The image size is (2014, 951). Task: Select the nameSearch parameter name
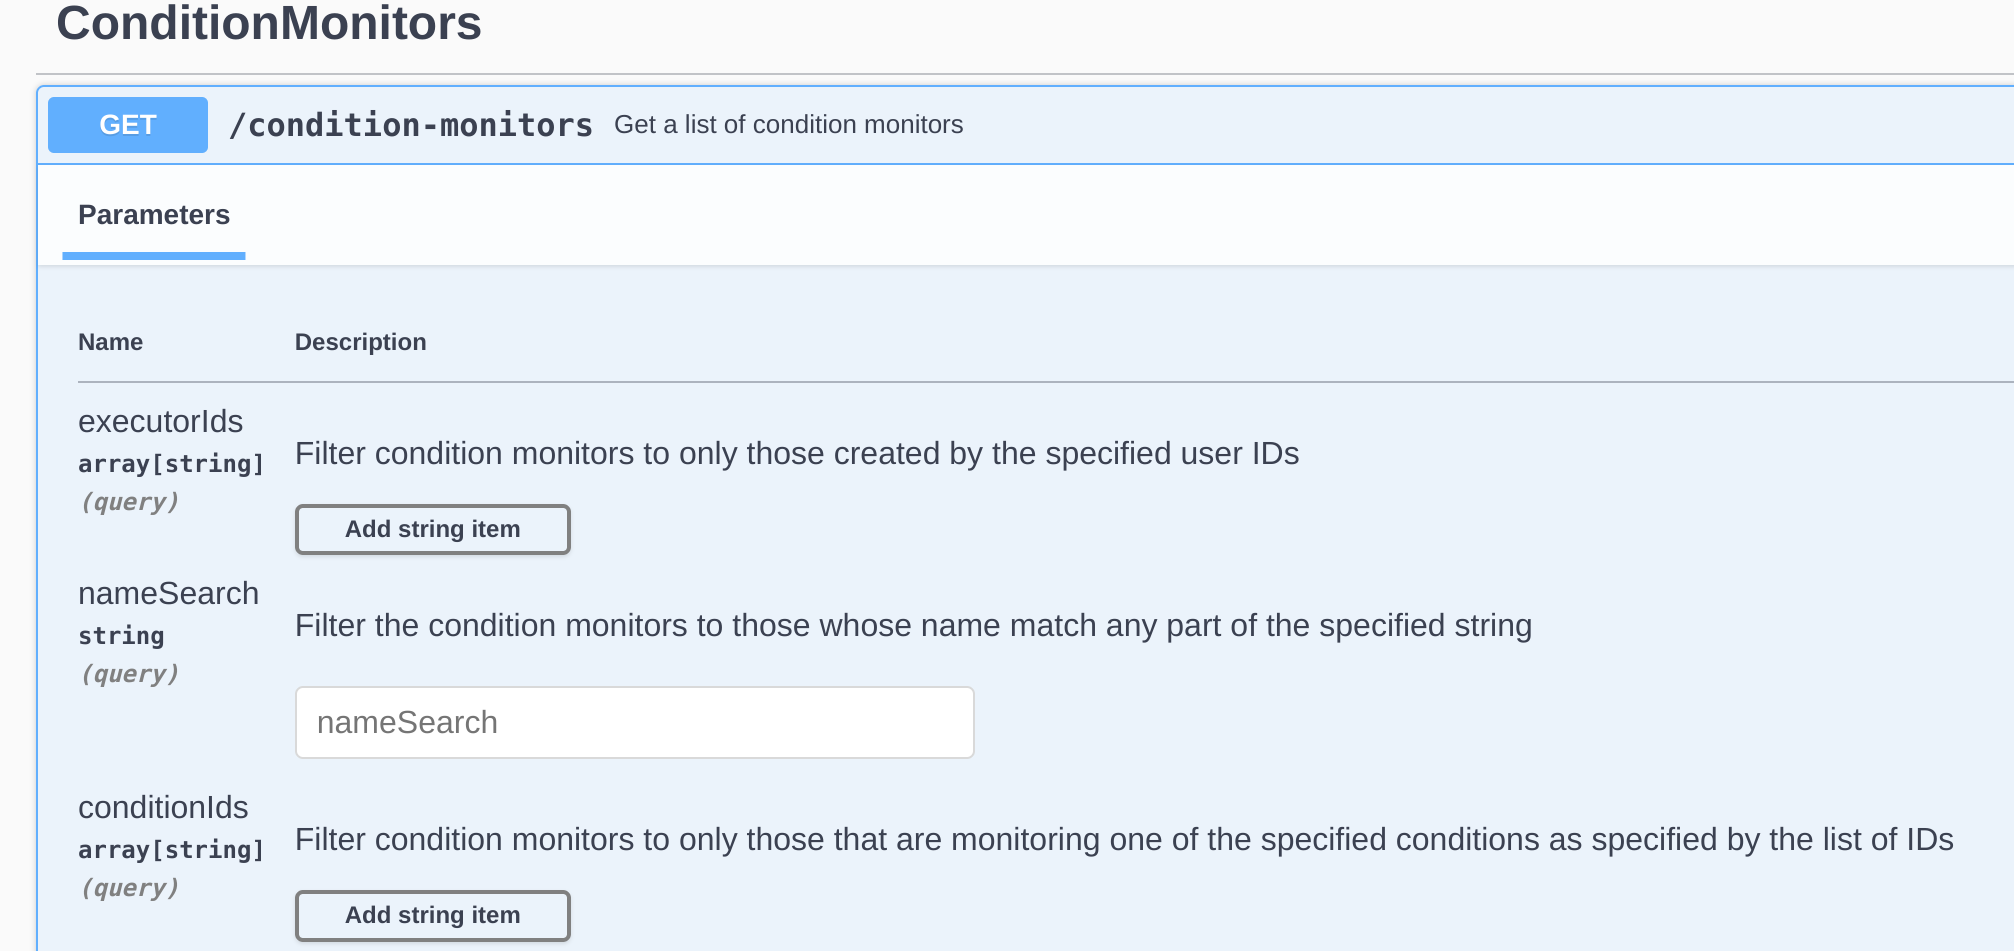169,592
